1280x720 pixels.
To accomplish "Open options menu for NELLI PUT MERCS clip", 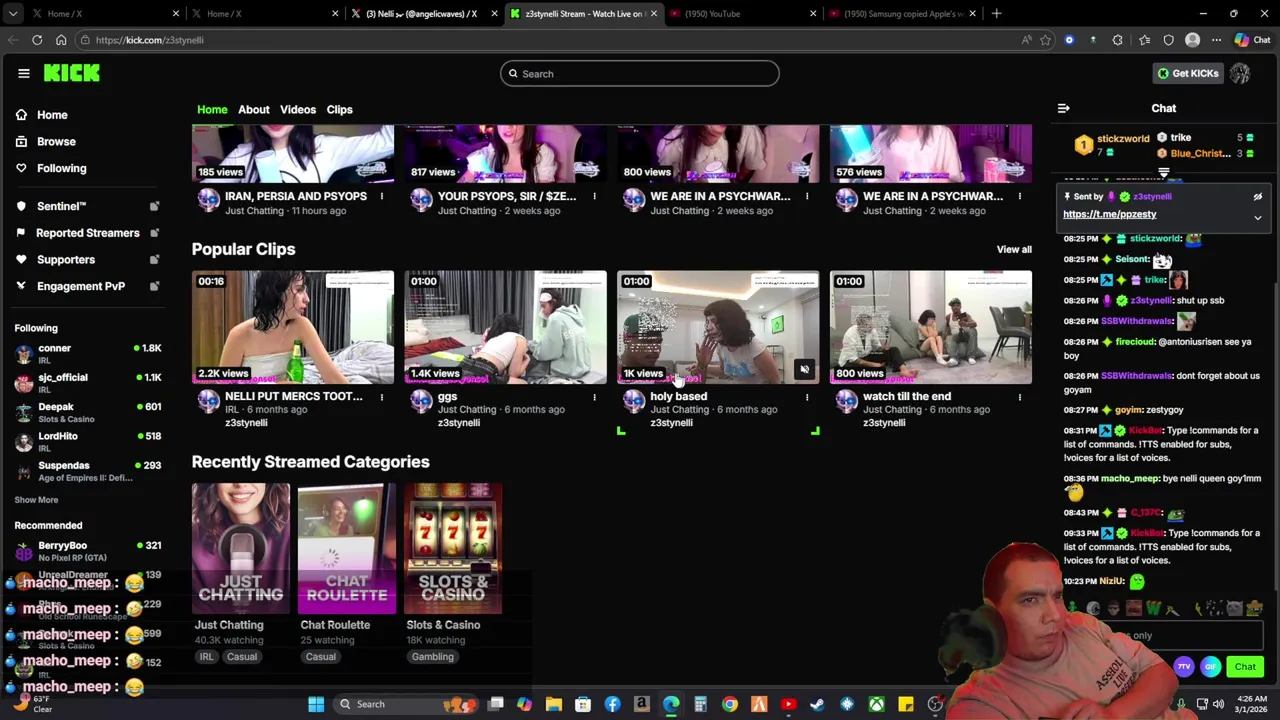I will pos(381,398).
